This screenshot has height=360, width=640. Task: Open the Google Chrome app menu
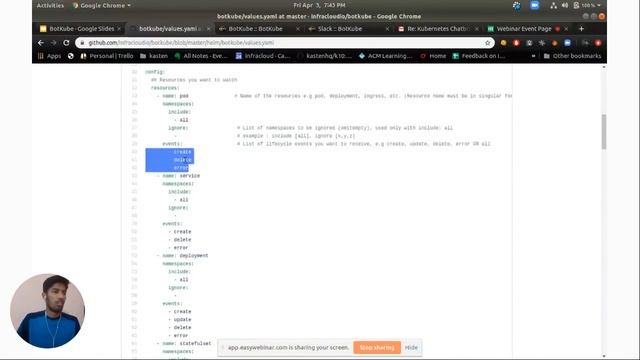tap(102, 6)
